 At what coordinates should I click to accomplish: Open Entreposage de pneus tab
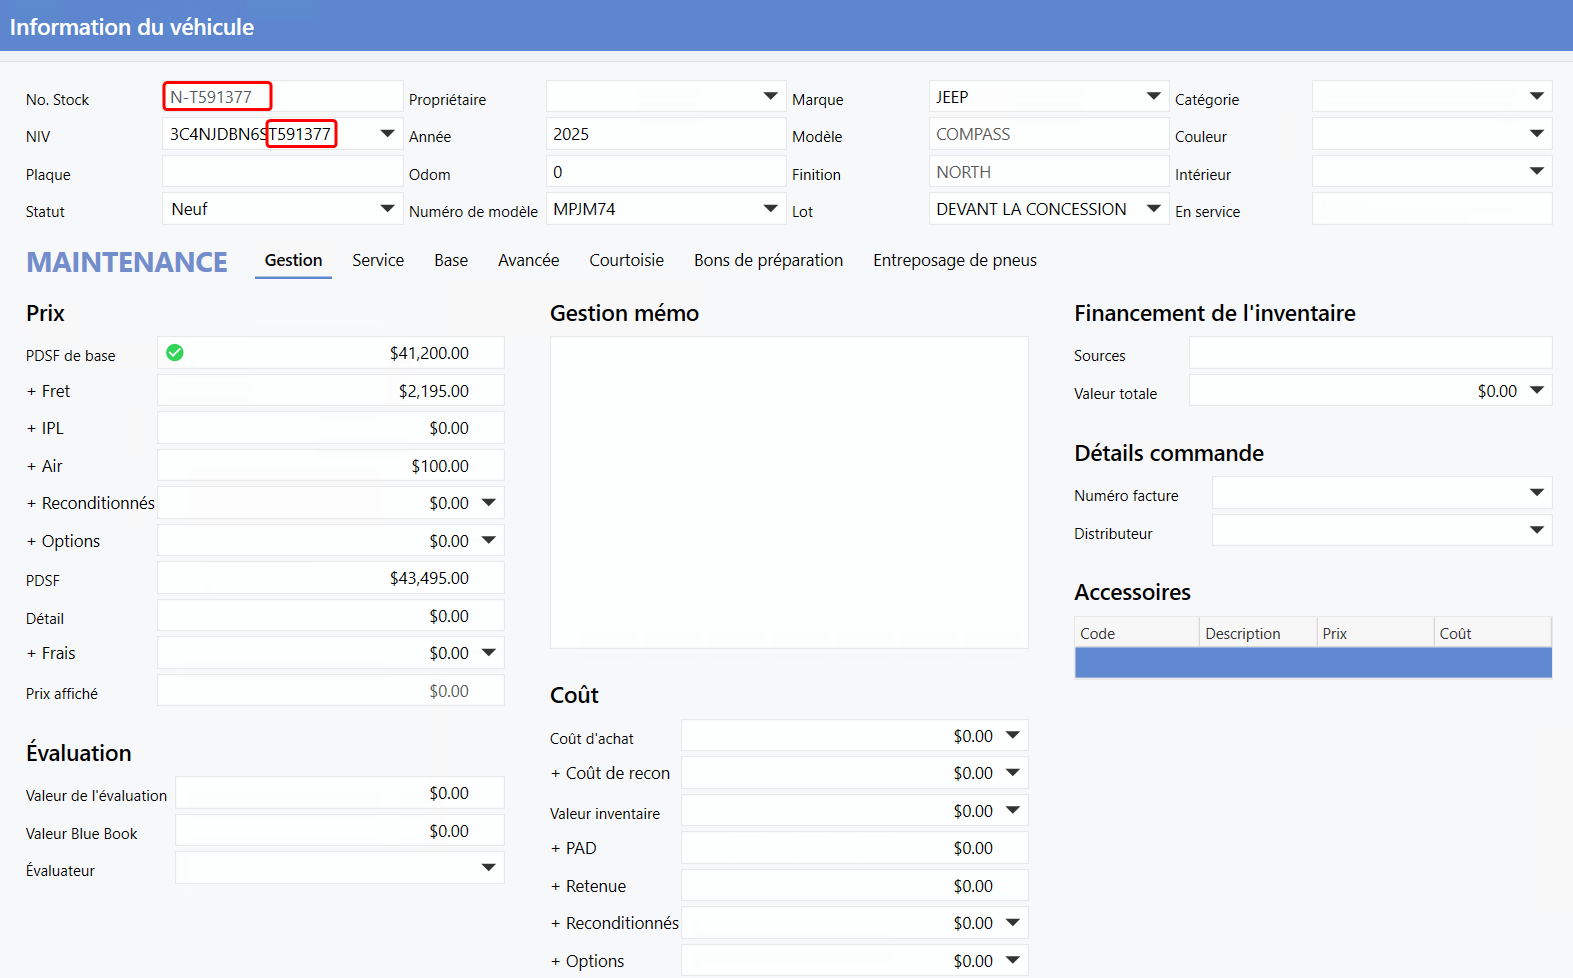(954, 260)
